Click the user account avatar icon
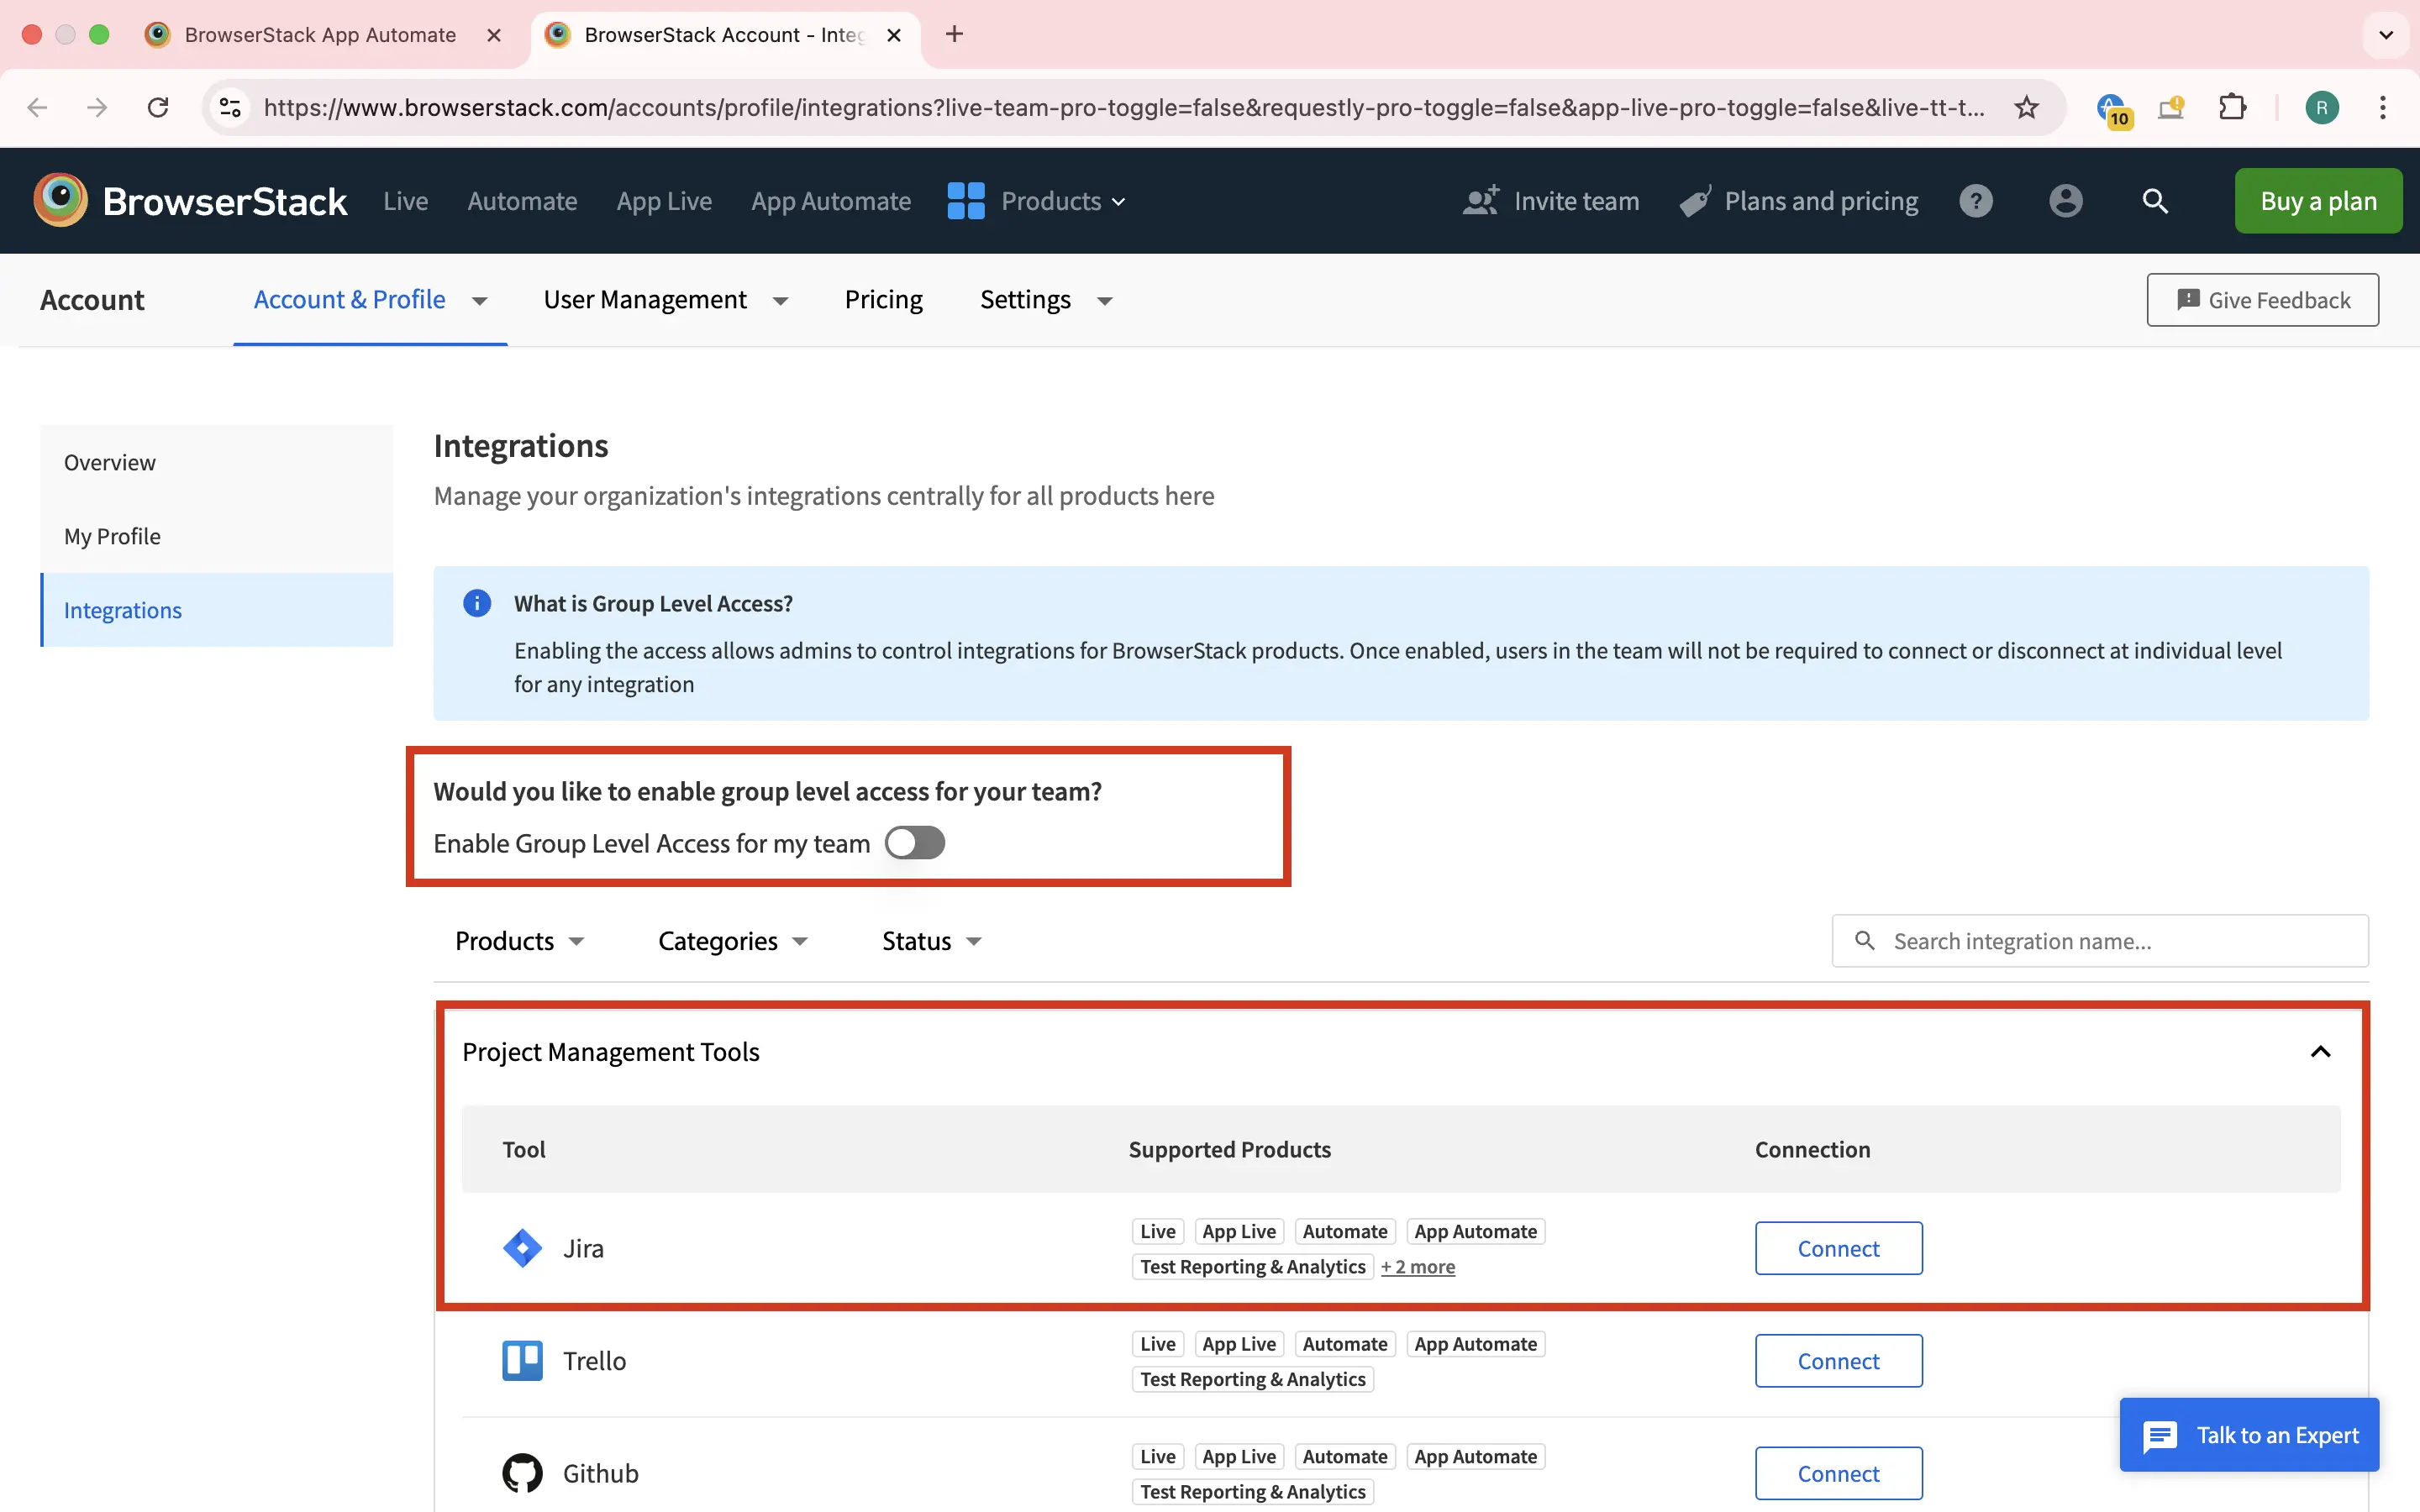Screen dimensions: 2420x1512 click(x=2065, y=201)
